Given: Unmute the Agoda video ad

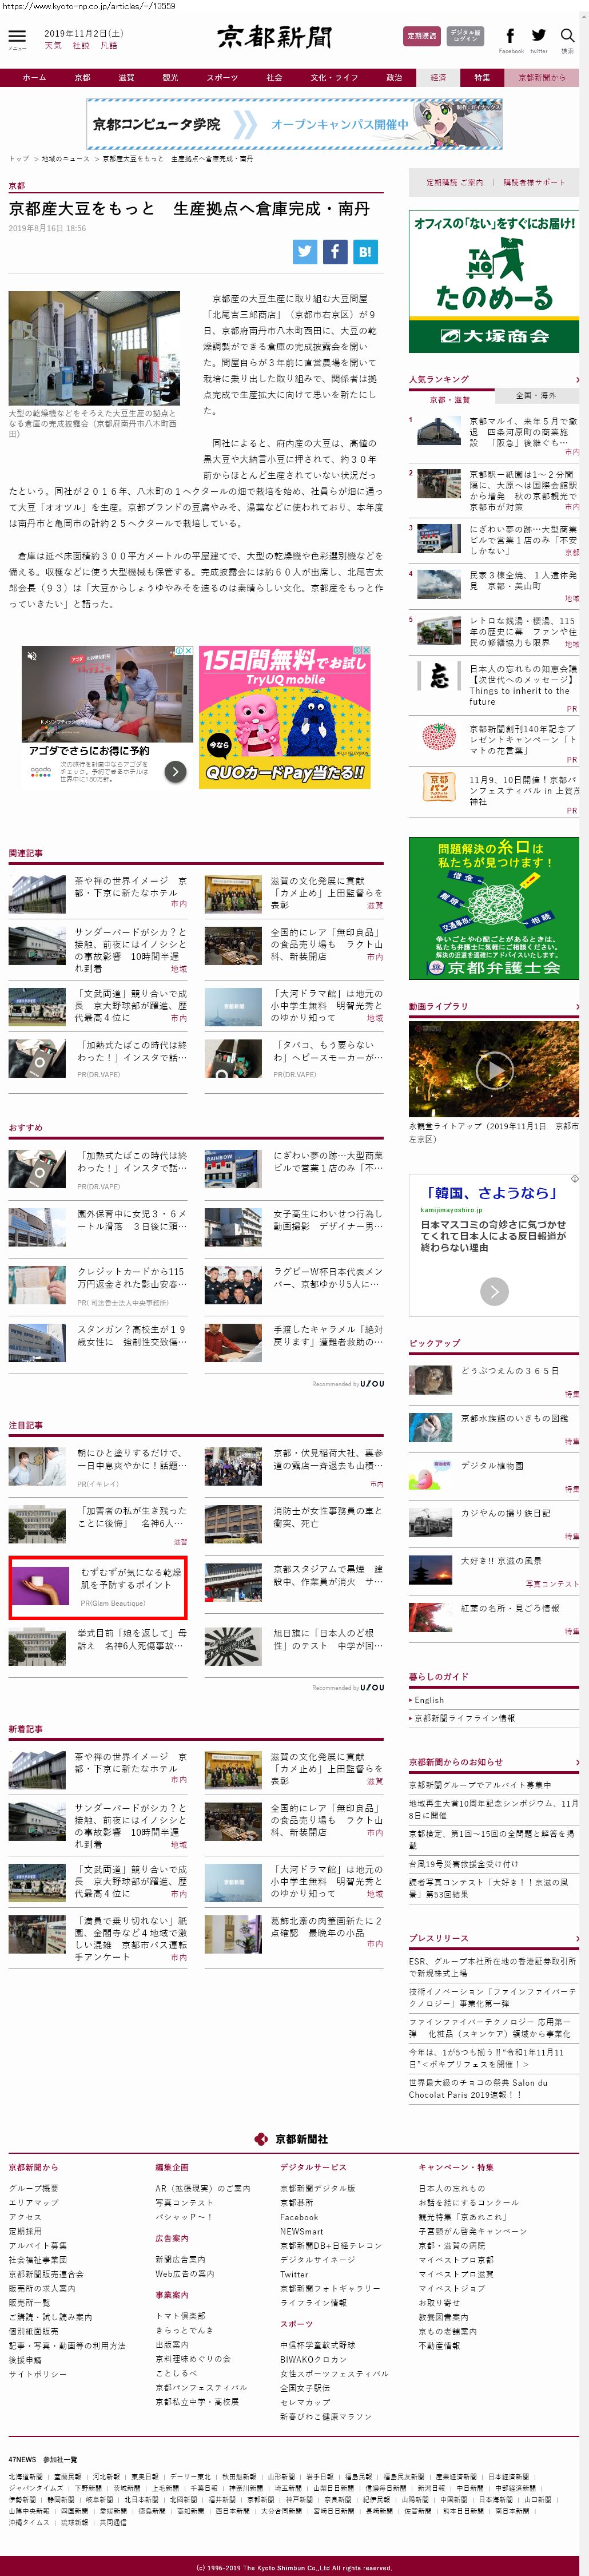Looking at the screenshot, I should point(32,656).
